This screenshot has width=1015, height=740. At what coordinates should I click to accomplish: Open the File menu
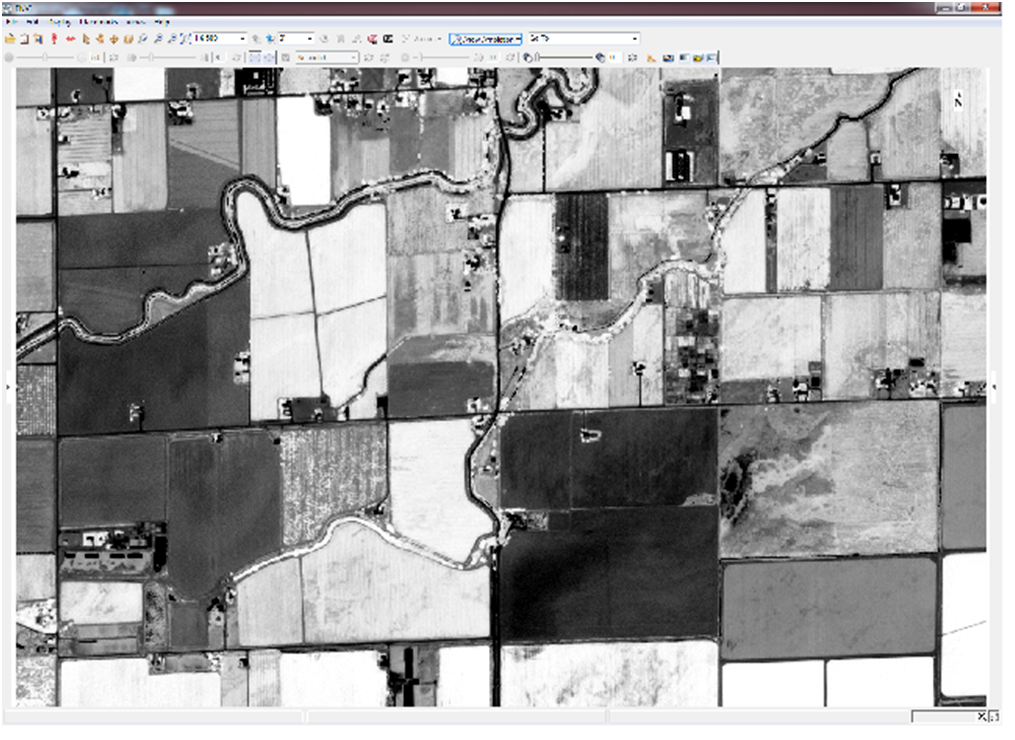coord(11,22)
